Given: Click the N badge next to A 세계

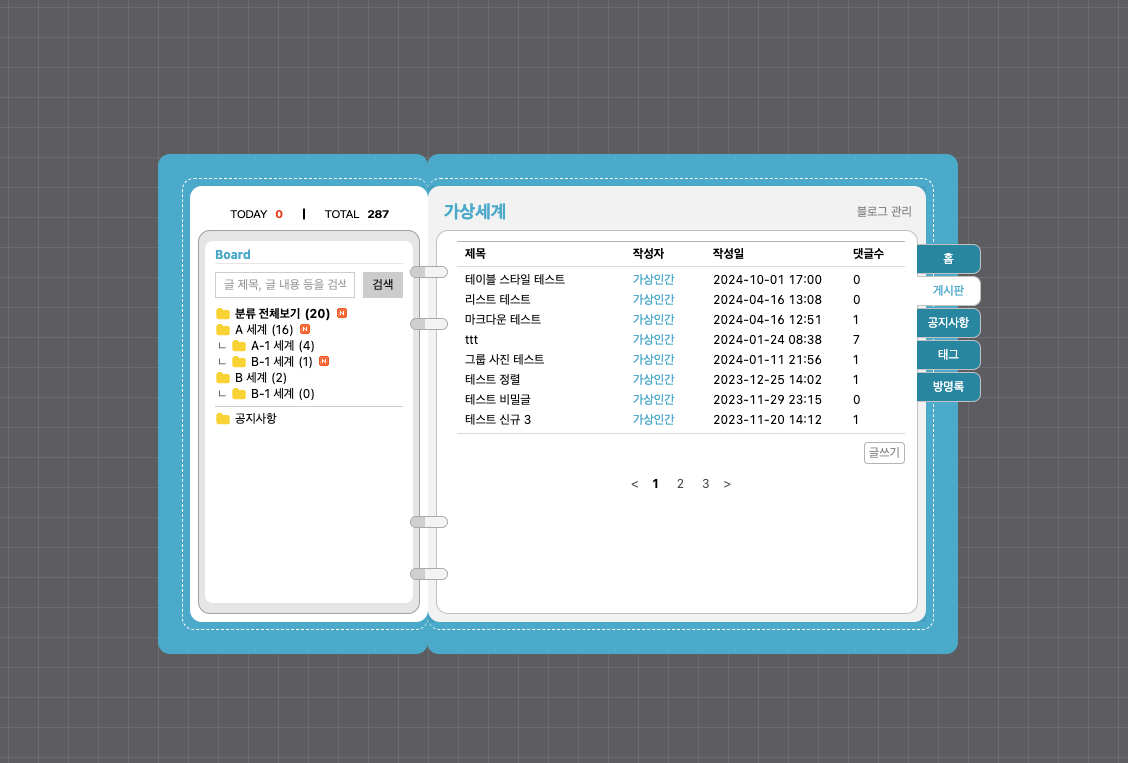Looking at the screenshot, I should [307, 330].
